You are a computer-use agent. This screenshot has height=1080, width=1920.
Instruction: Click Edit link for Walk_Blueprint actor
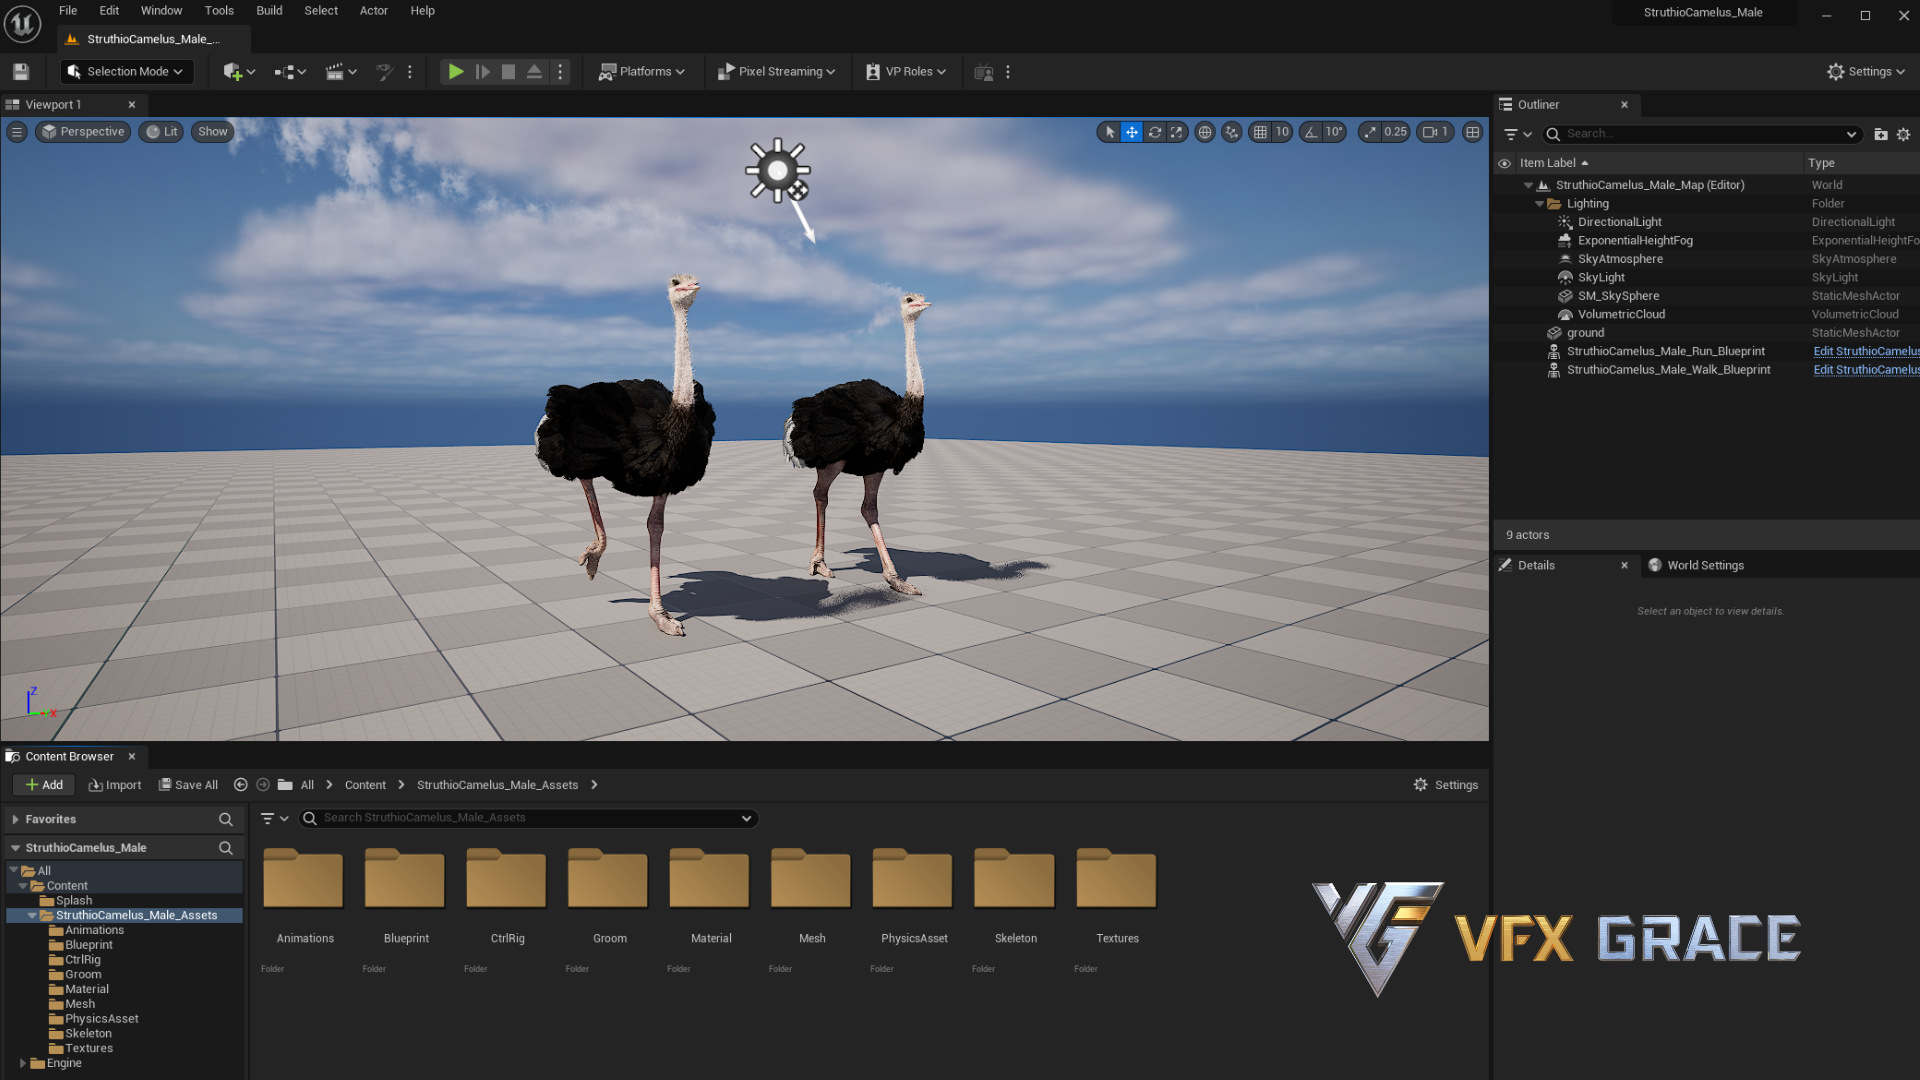(1866, 370)
